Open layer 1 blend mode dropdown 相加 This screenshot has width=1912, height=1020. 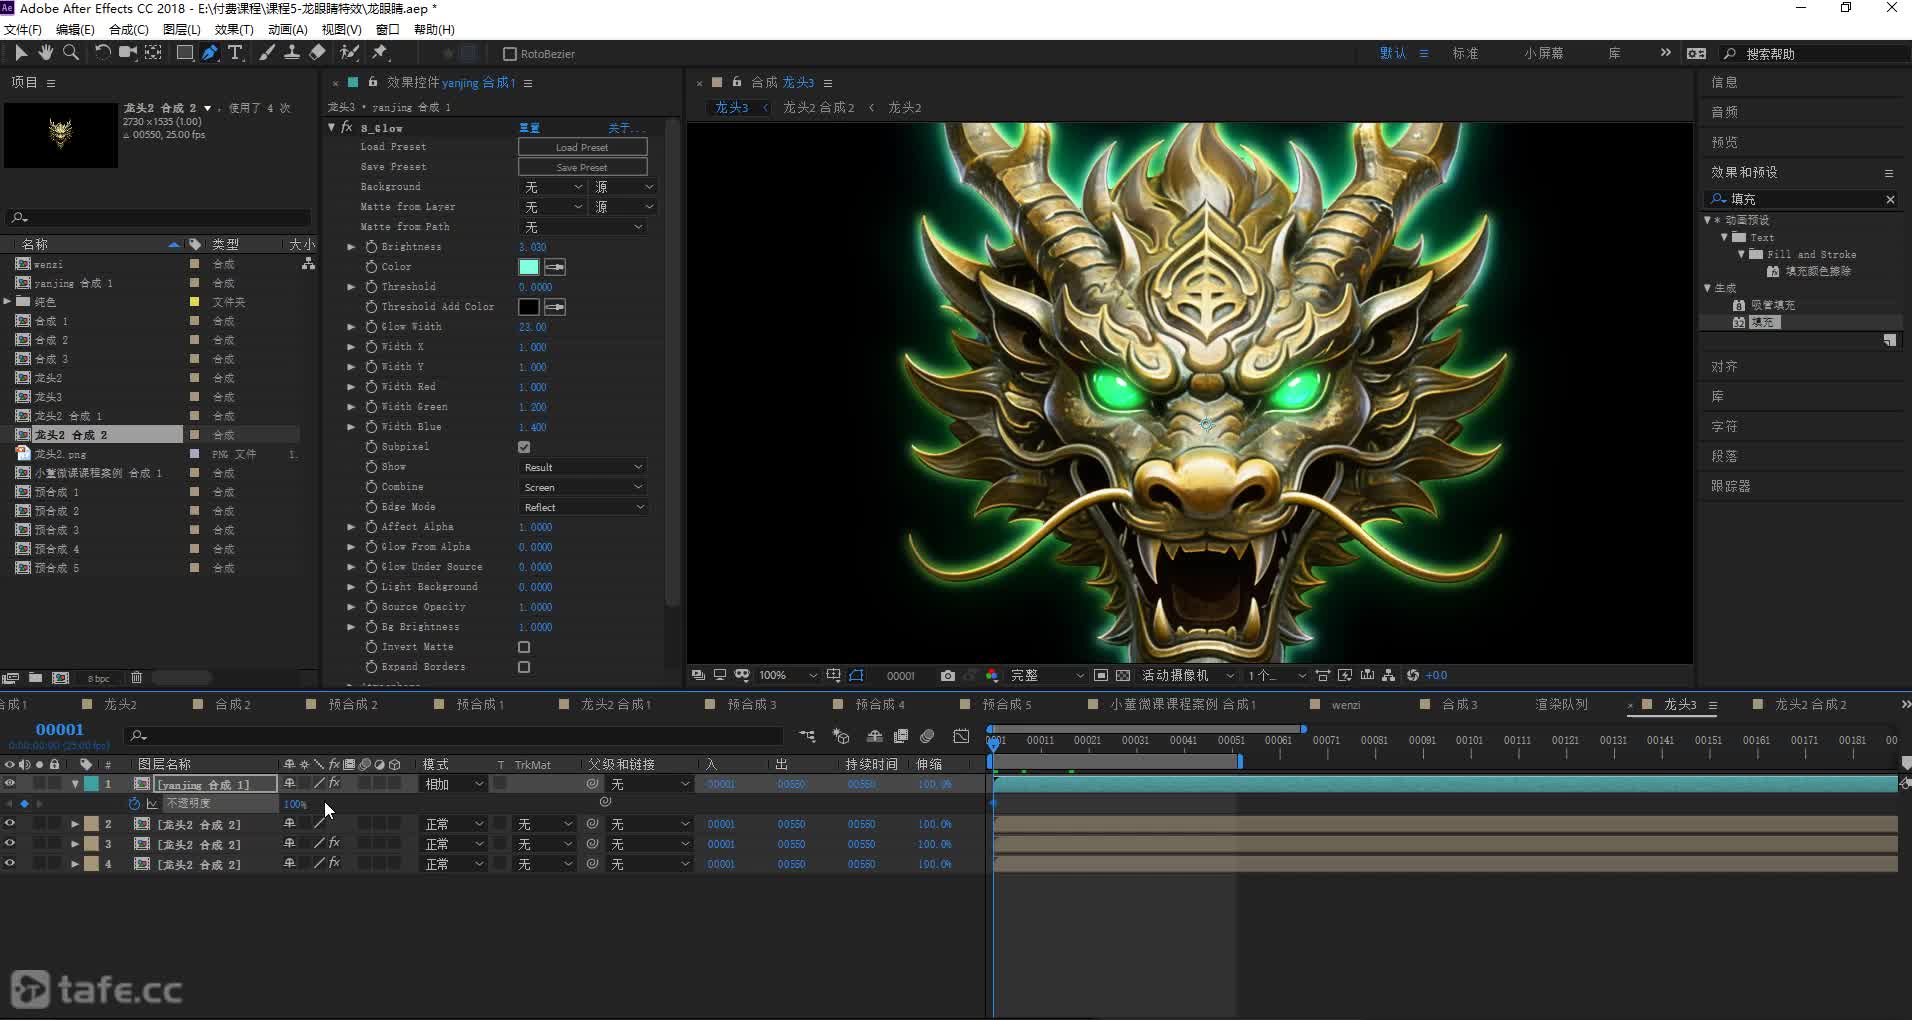454,784
